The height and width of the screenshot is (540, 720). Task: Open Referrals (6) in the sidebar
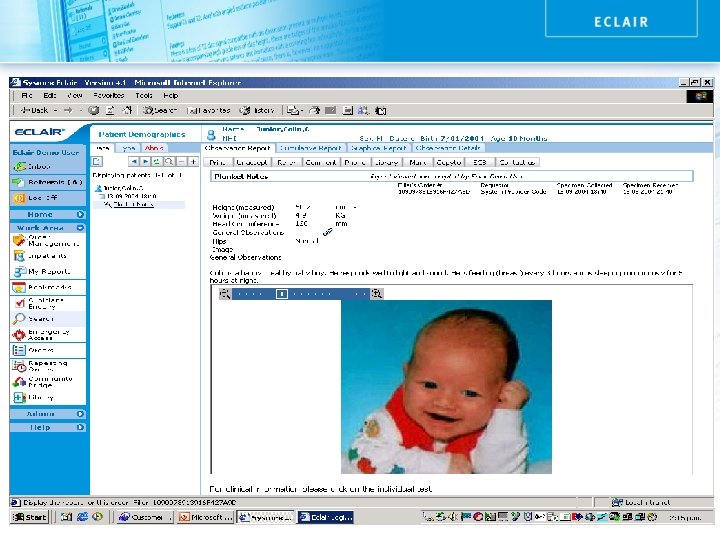[48, 182]
